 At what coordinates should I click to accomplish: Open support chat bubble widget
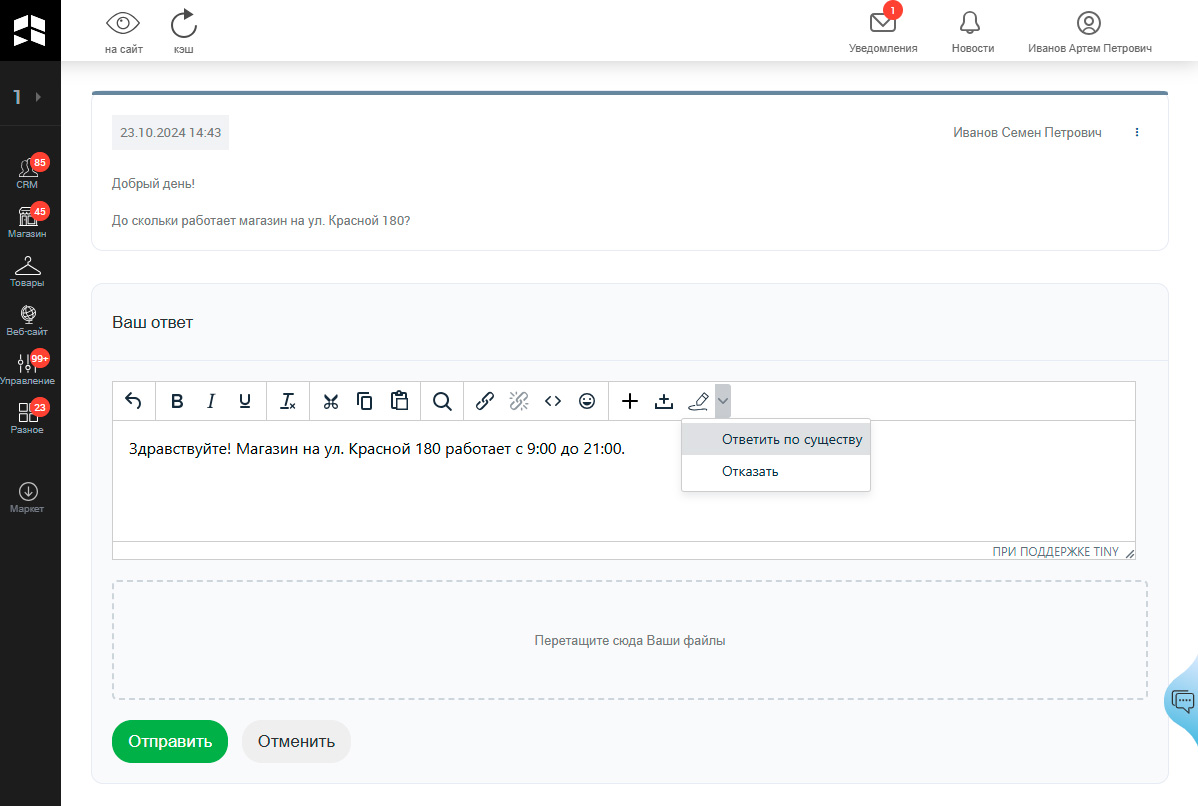[x=1183, y=700]
